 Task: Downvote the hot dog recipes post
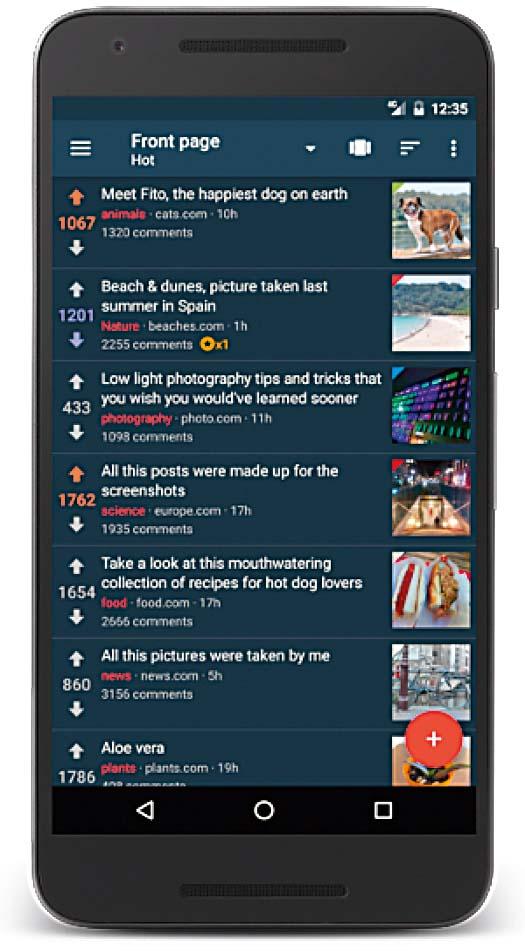76,617
